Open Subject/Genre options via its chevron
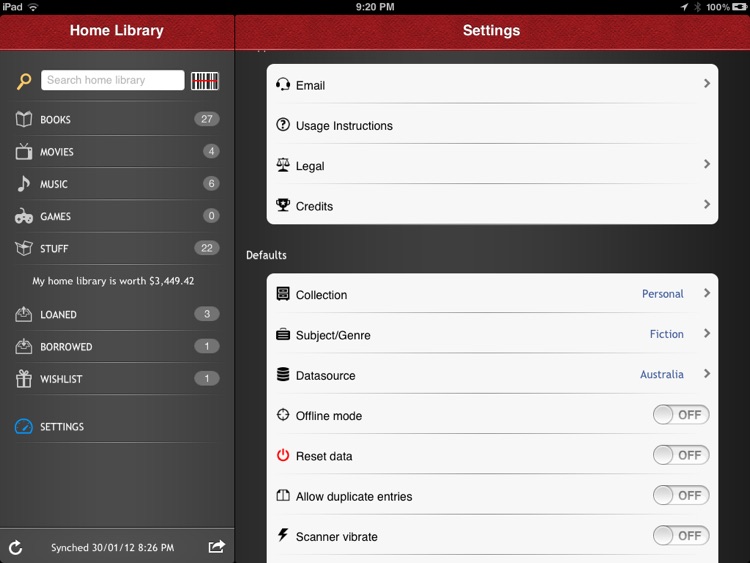The image size is (750, 563). coord(706,333)
